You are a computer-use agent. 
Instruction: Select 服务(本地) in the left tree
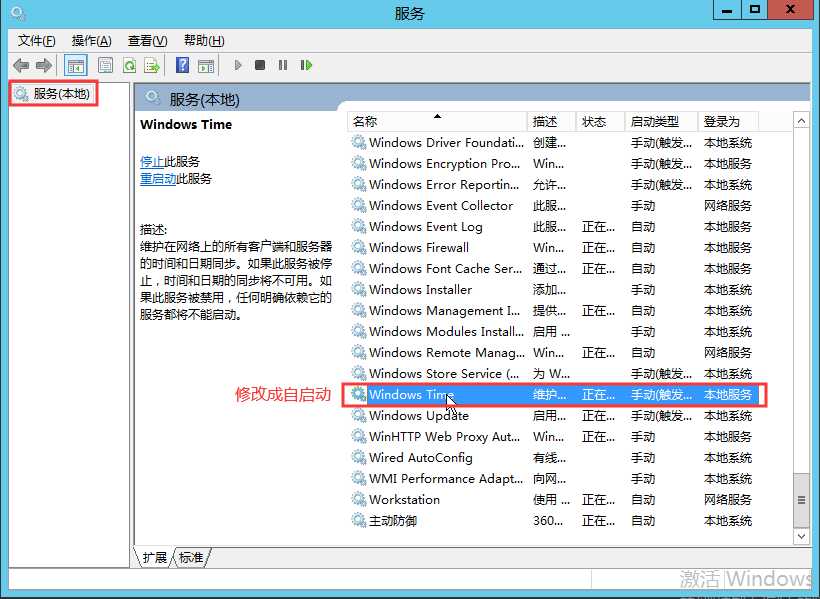click(61, 94)
